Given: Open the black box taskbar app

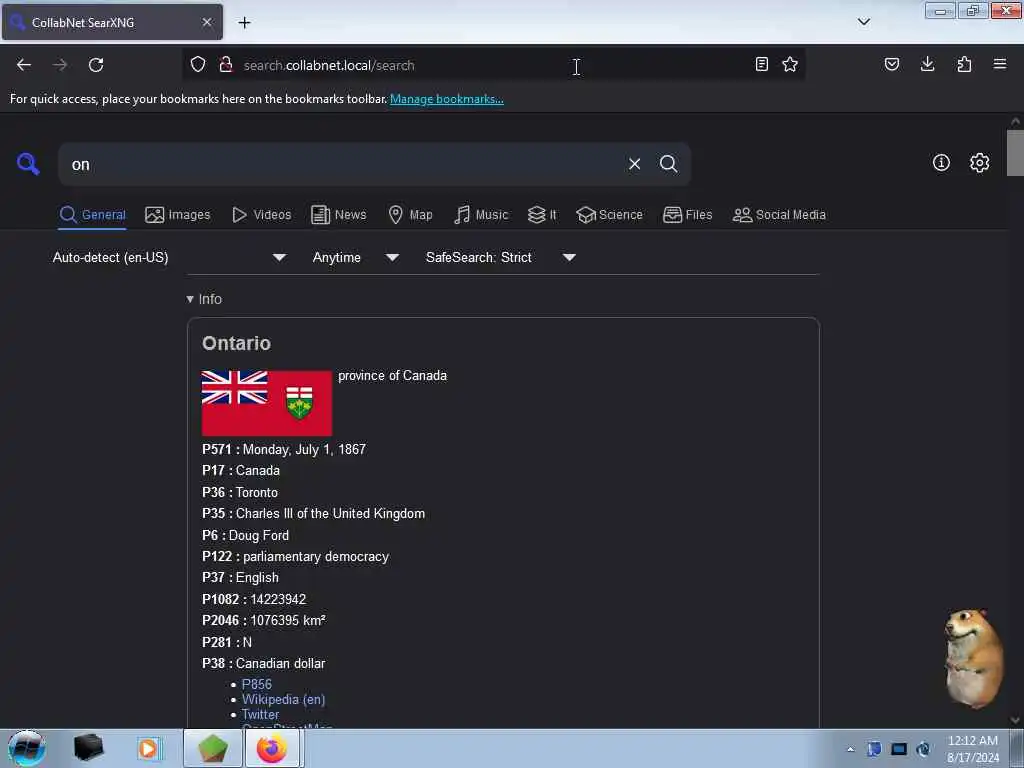Looking at the screenshot, I should pos(88,748).
